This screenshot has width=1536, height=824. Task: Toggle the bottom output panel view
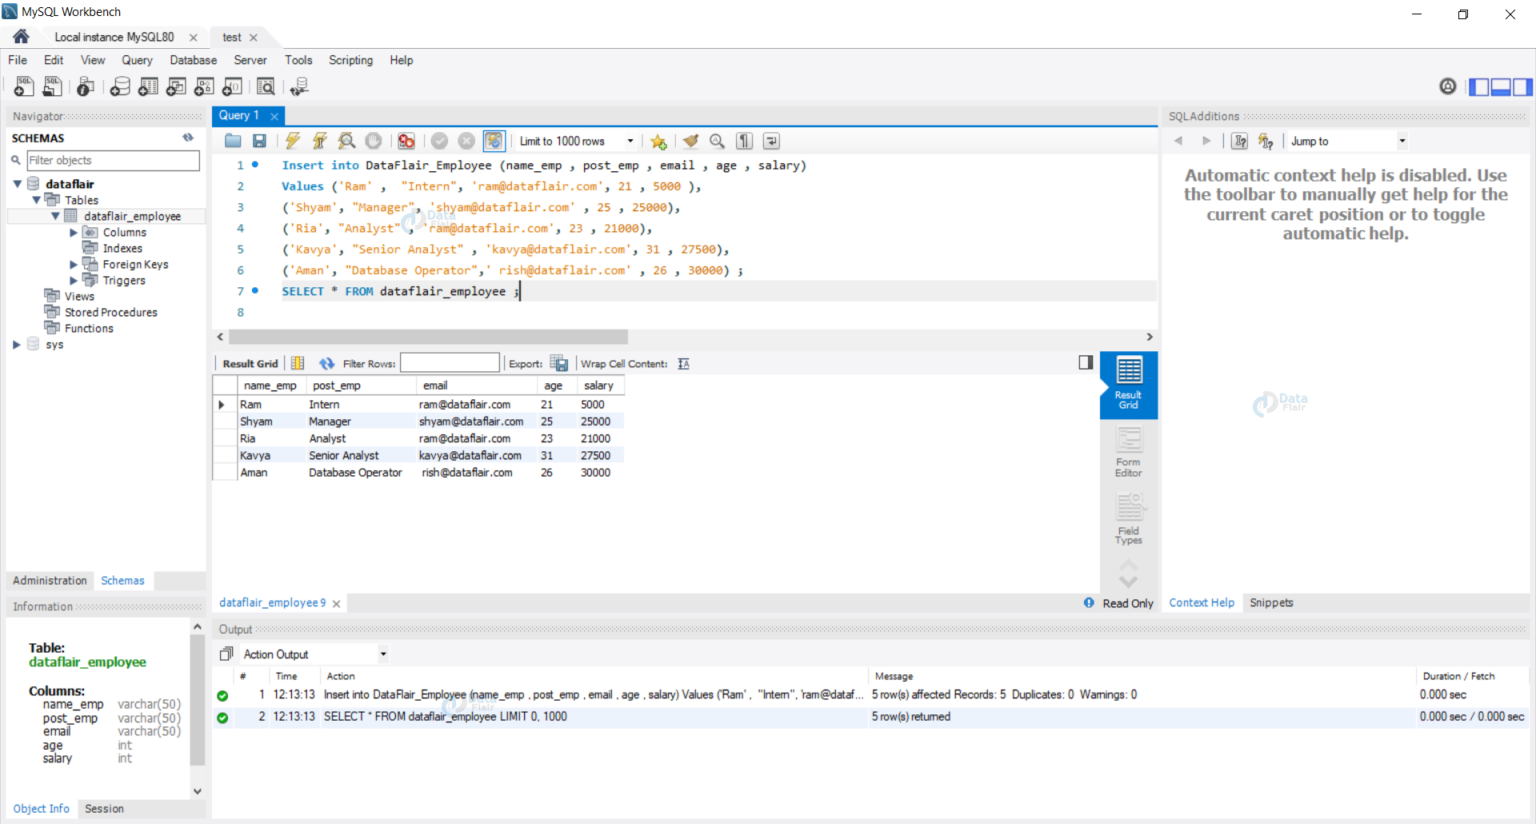coord(1501,87)
